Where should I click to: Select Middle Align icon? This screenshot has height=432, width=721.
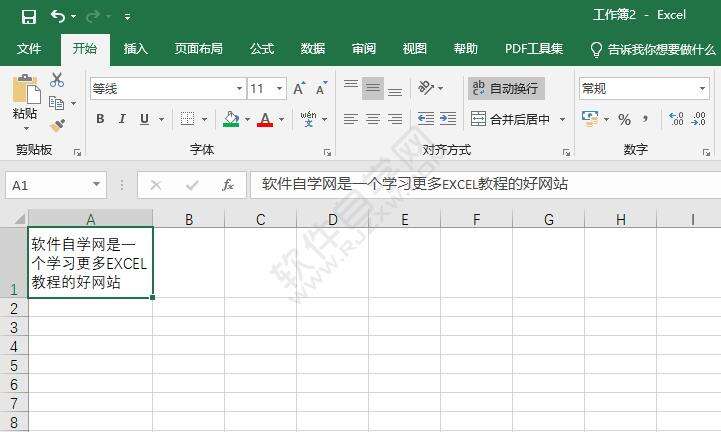pos(373,88)
